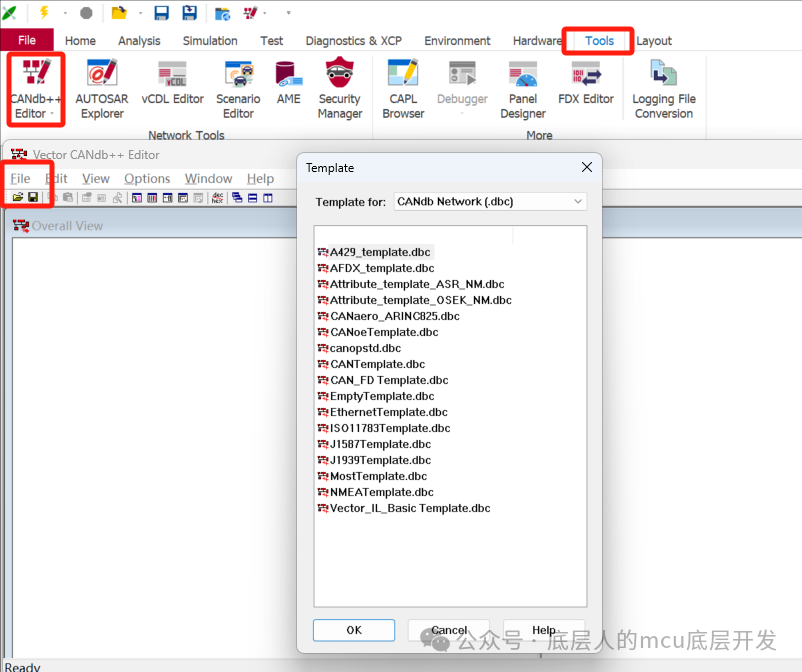Click the green CANoe application icon
802x672 pixels.
tap(10, 12)
